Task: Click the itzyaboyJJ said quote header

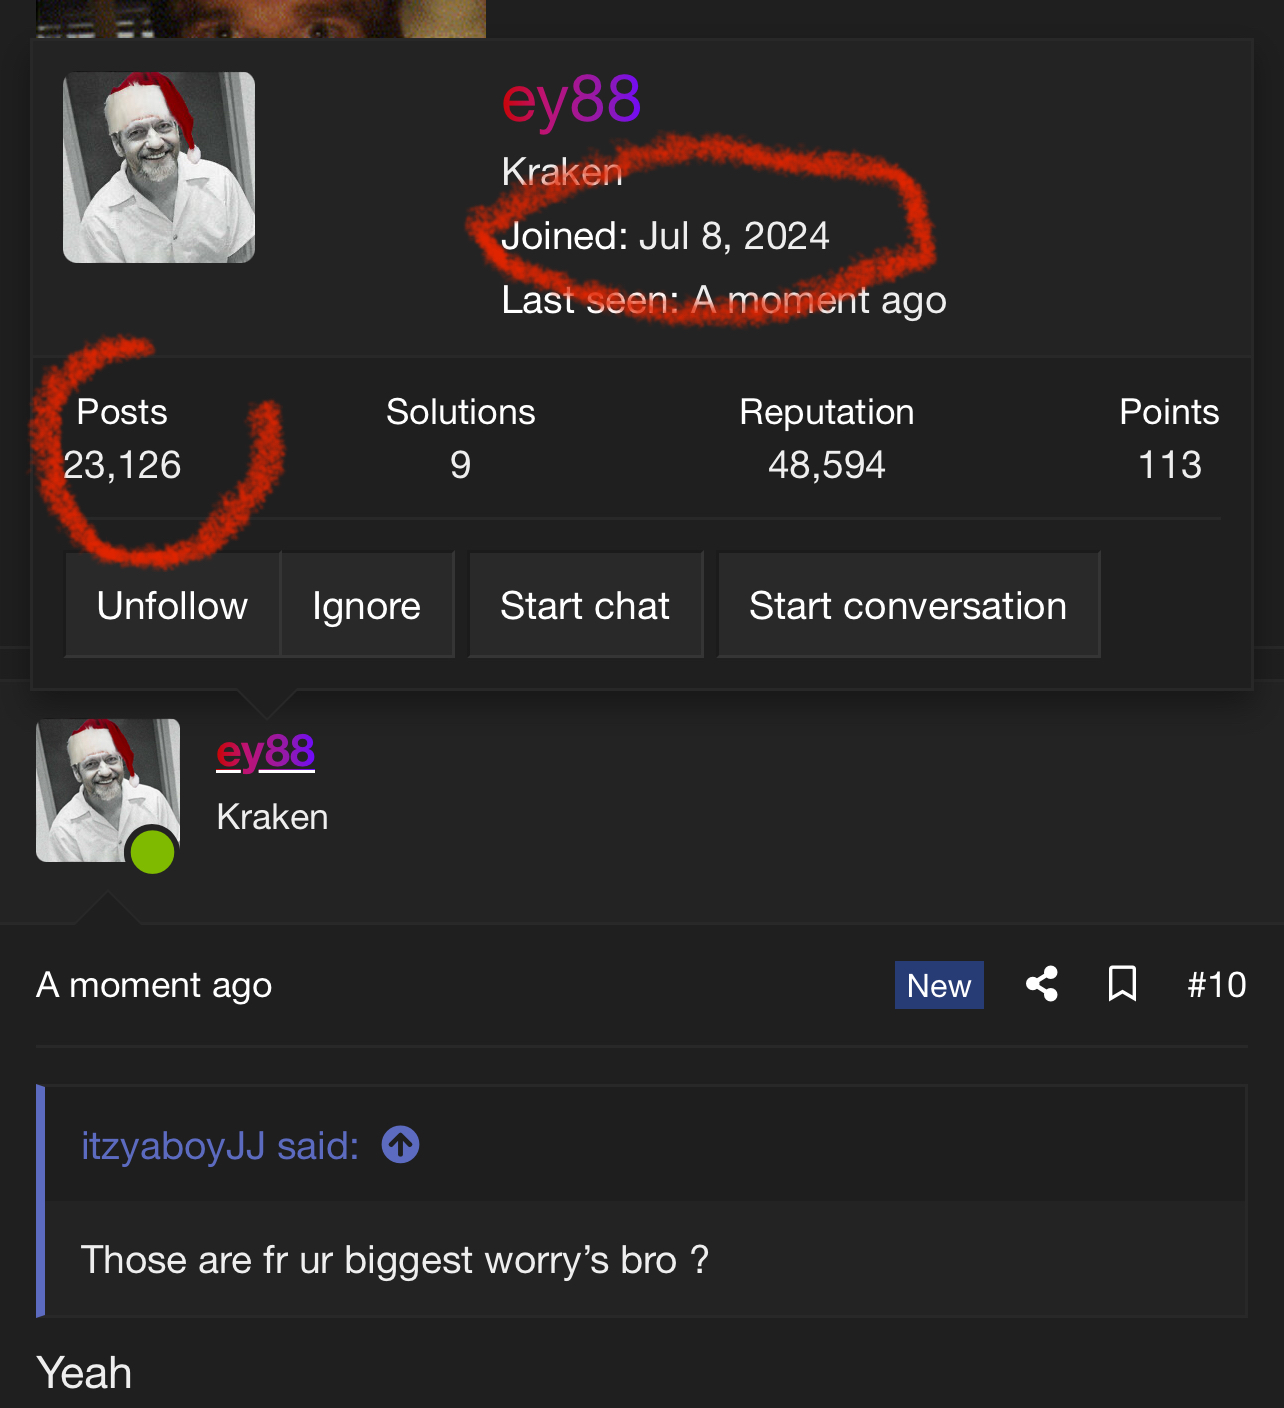Action: (220, 1145)
